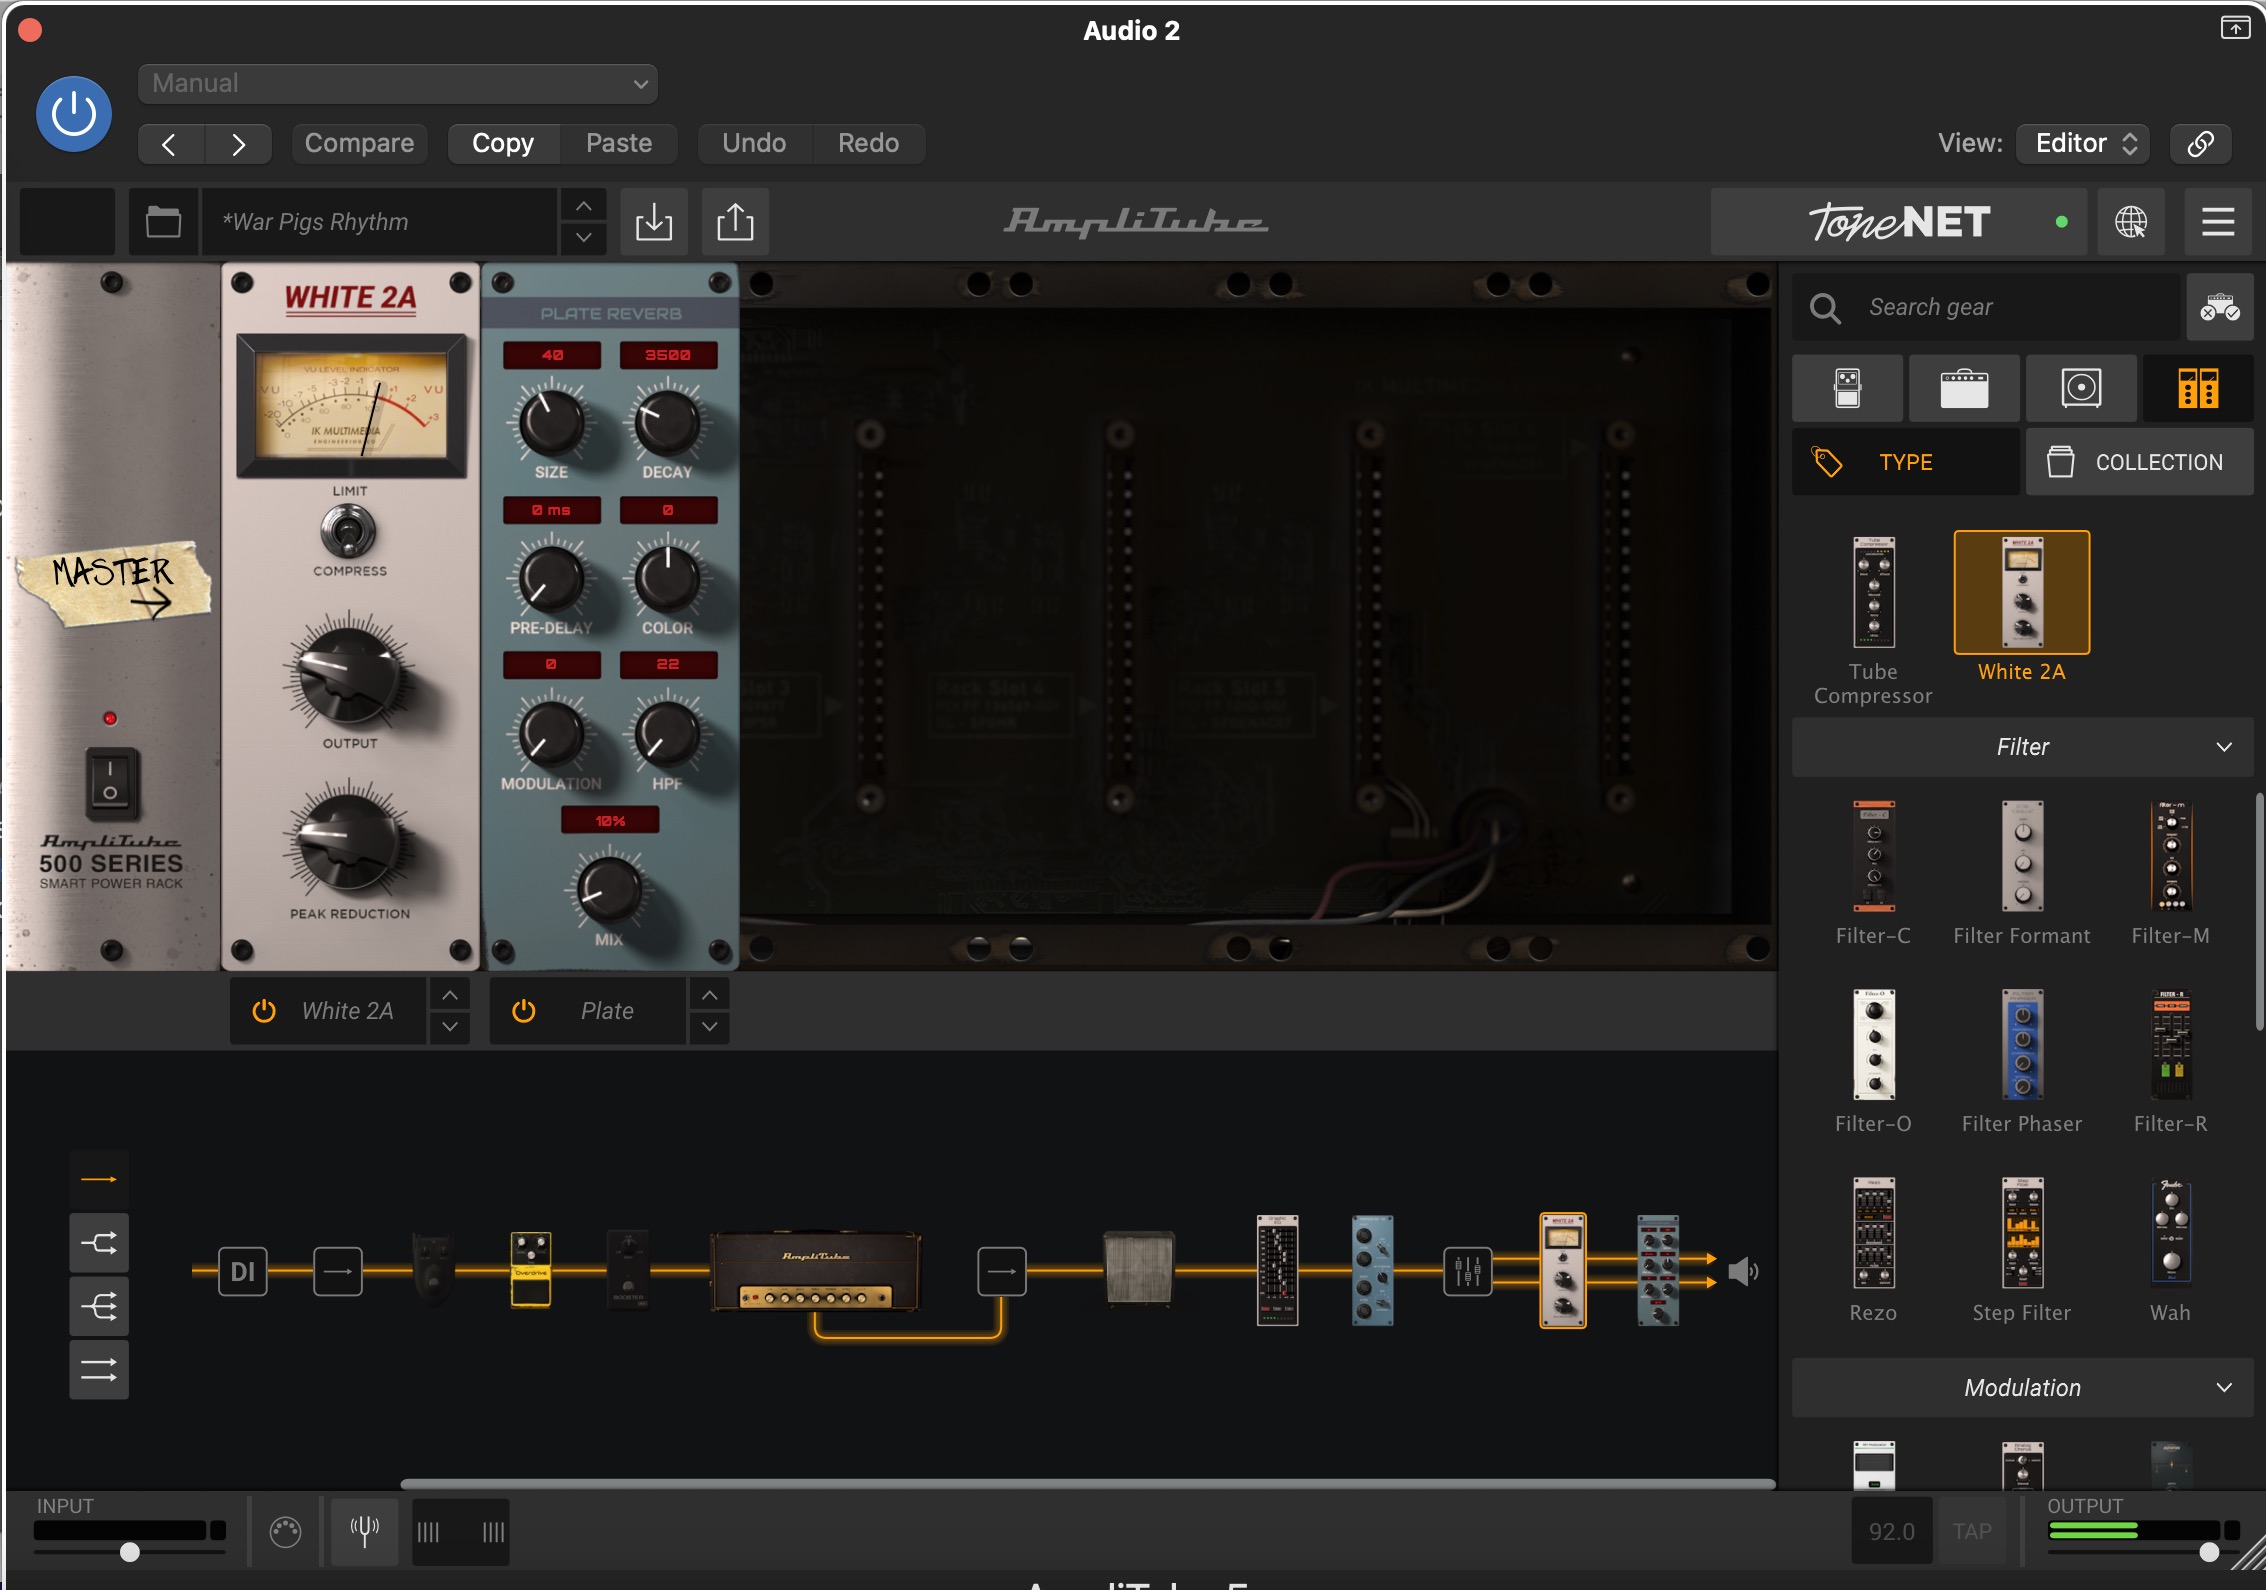Image resolution: width=2266 pixels, height=1590 pixels.
Task: Move the Plate slot down
Action: [x=709, y=1027]
